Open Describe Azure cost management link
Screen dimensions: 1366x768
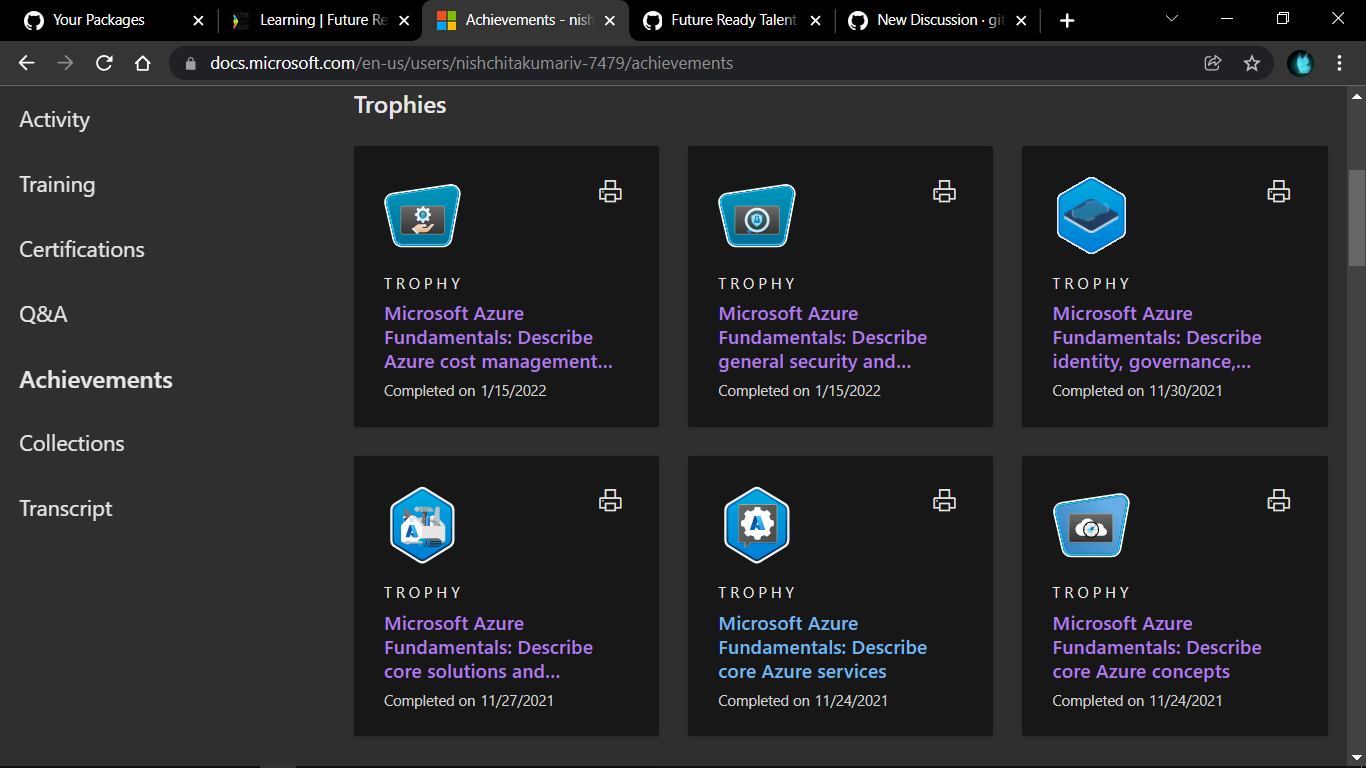498,338
